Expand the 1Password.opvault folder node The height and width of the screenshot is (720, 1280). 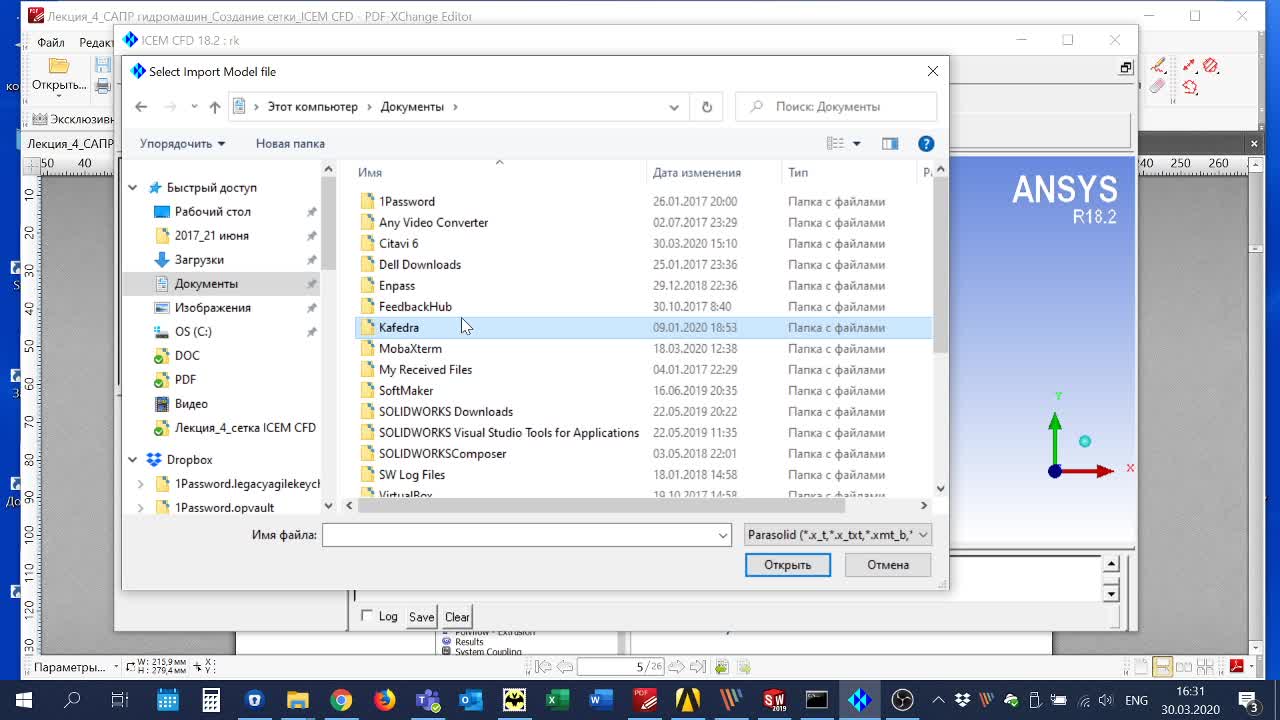pos(140,508)
